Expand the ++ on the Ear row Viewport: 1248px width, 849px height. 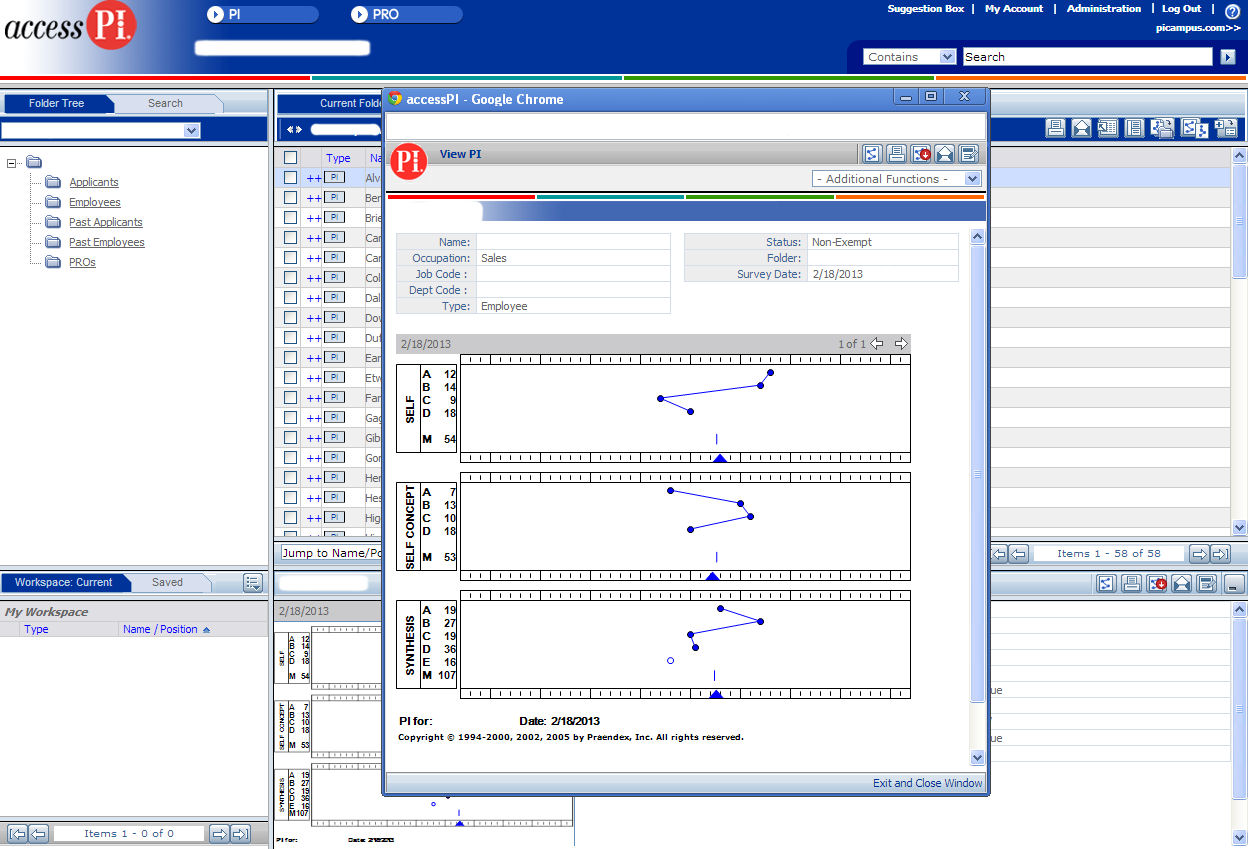point(313,358)
